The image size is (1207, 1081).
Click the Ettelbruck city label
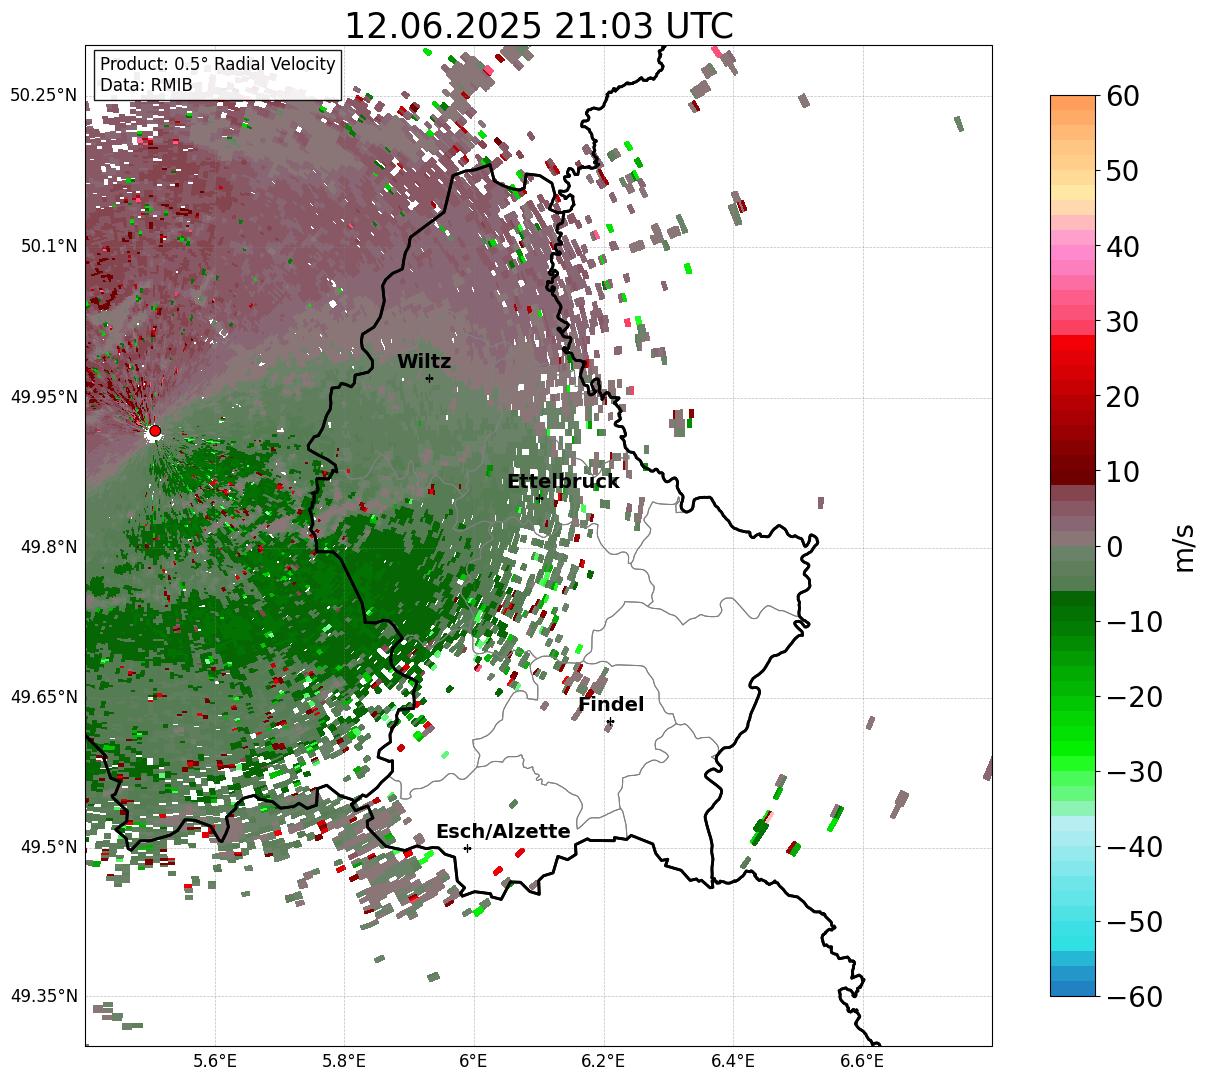563,482
